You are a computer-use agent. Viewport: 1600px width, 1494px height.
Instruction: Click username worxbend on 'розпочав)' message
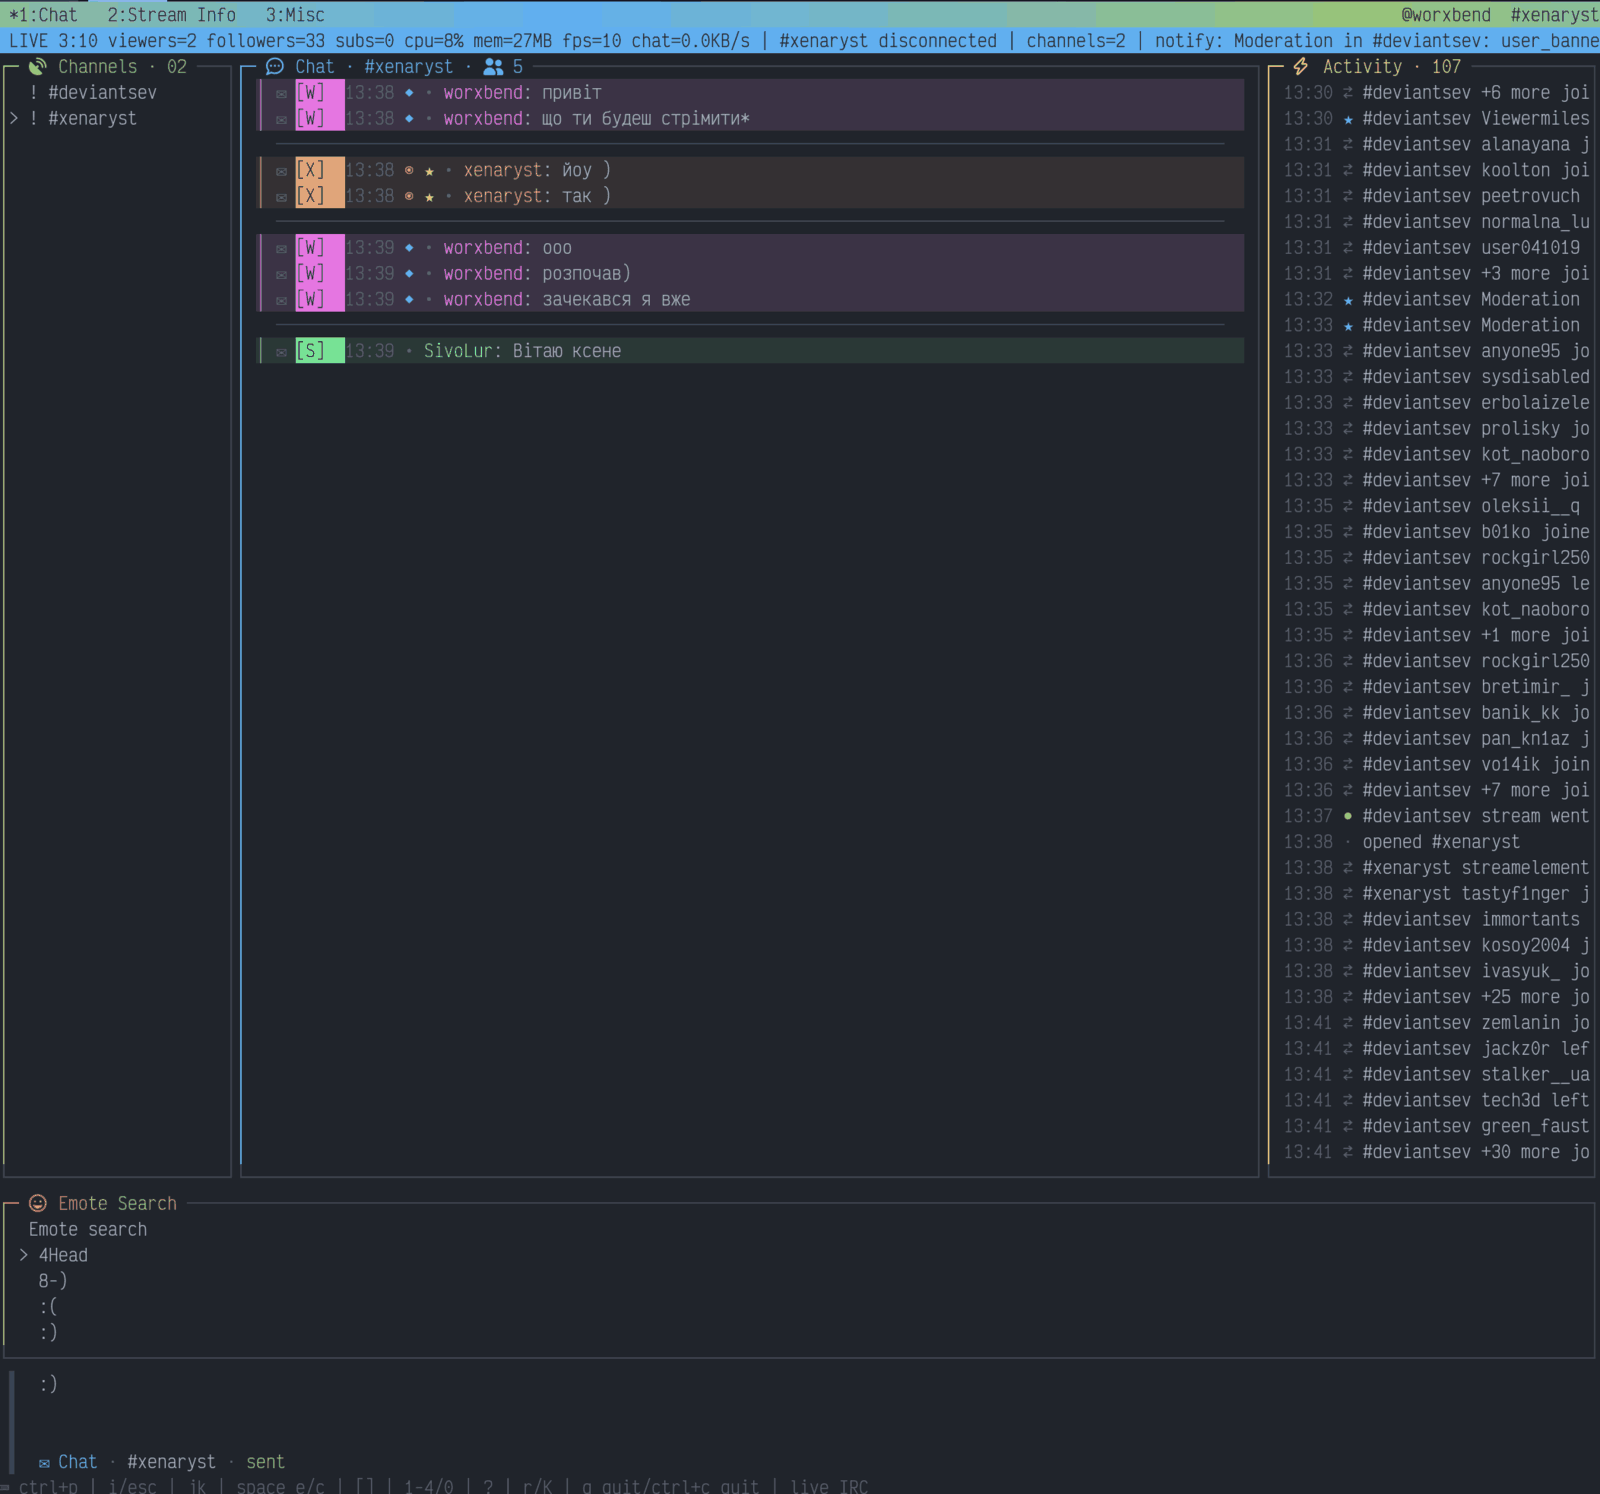click(x=483, y=273)
